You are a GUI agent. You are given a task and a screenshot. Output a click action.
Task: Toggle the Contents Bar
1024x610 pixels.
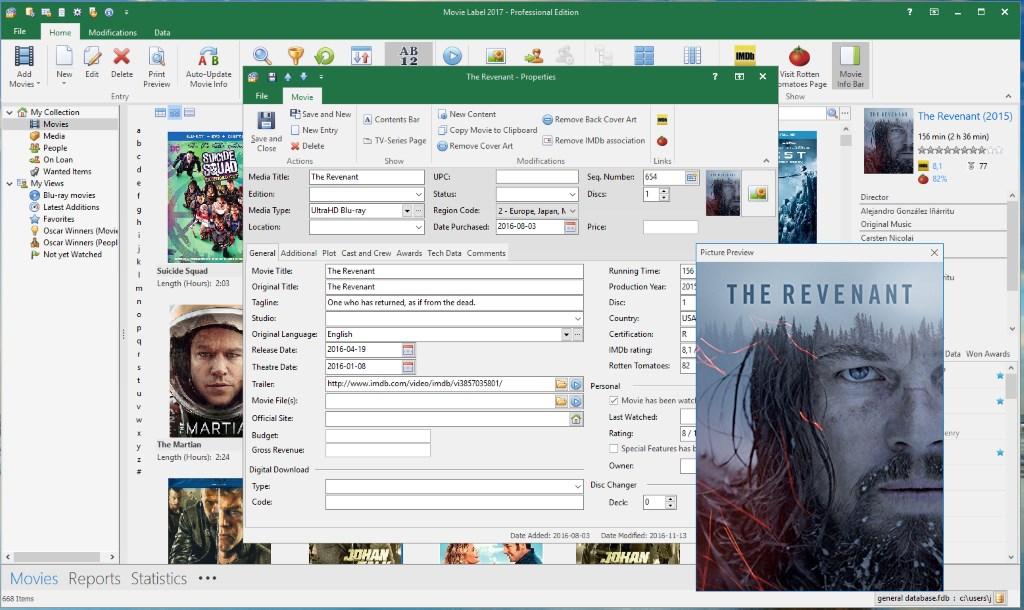tap(391, 120)
